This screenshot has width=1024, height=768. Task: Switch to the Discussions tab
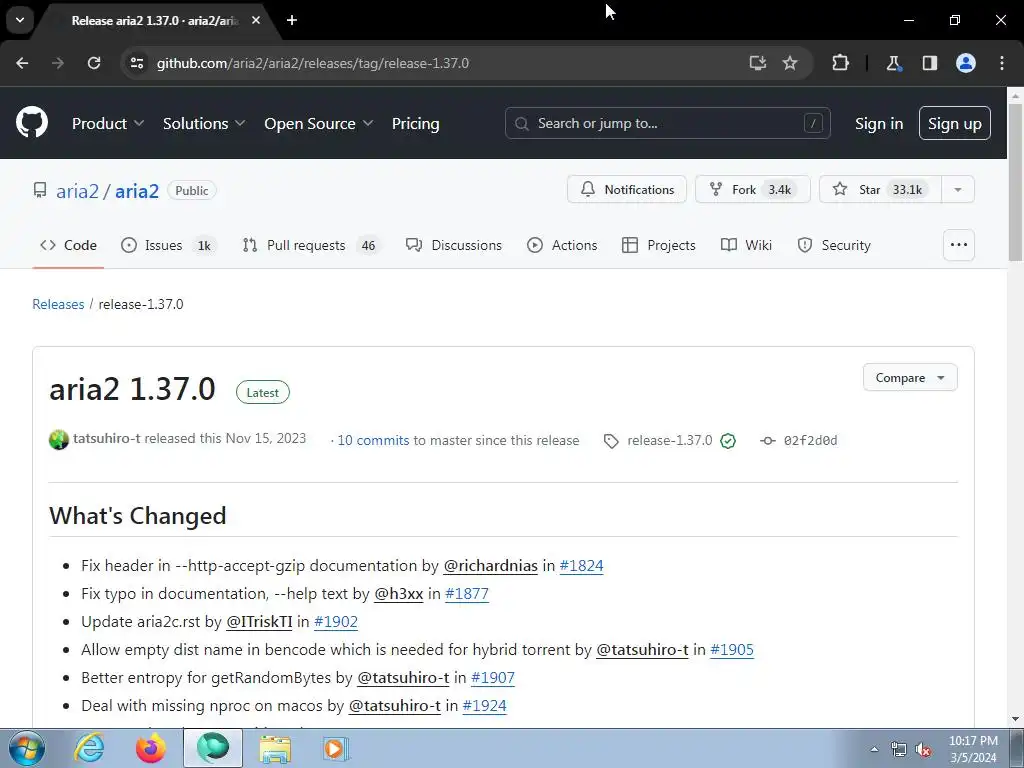[x=454, y=245]
